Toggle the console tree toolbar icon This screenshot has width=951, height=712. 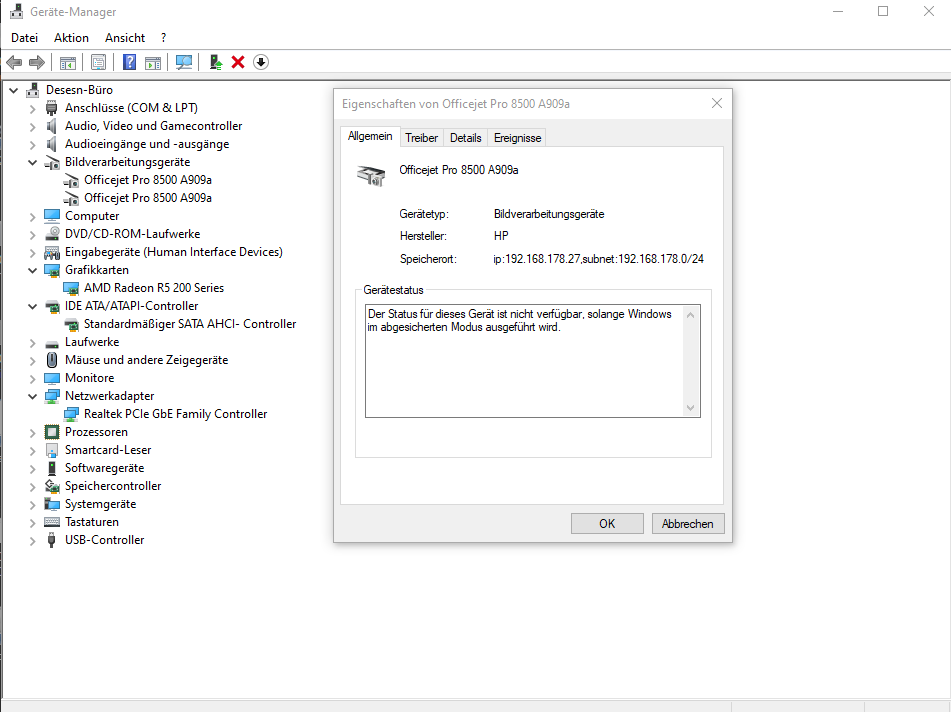(x=68, y=62)
